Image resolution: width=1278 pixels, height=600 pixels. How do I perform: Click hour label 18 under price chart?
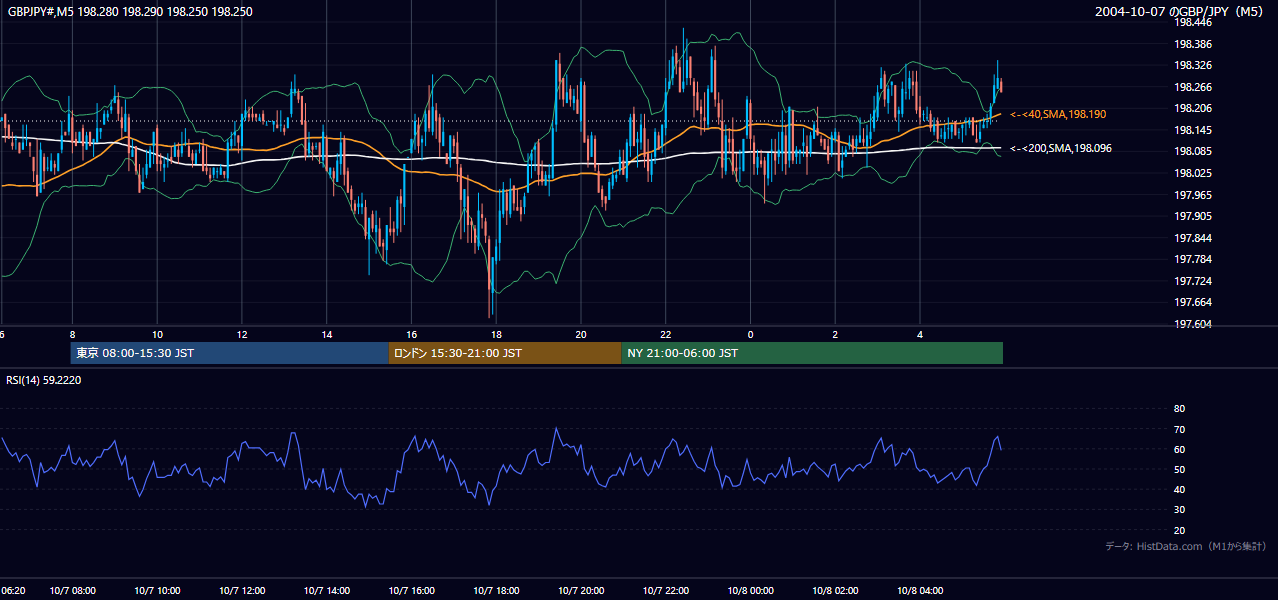pos(496,334)
